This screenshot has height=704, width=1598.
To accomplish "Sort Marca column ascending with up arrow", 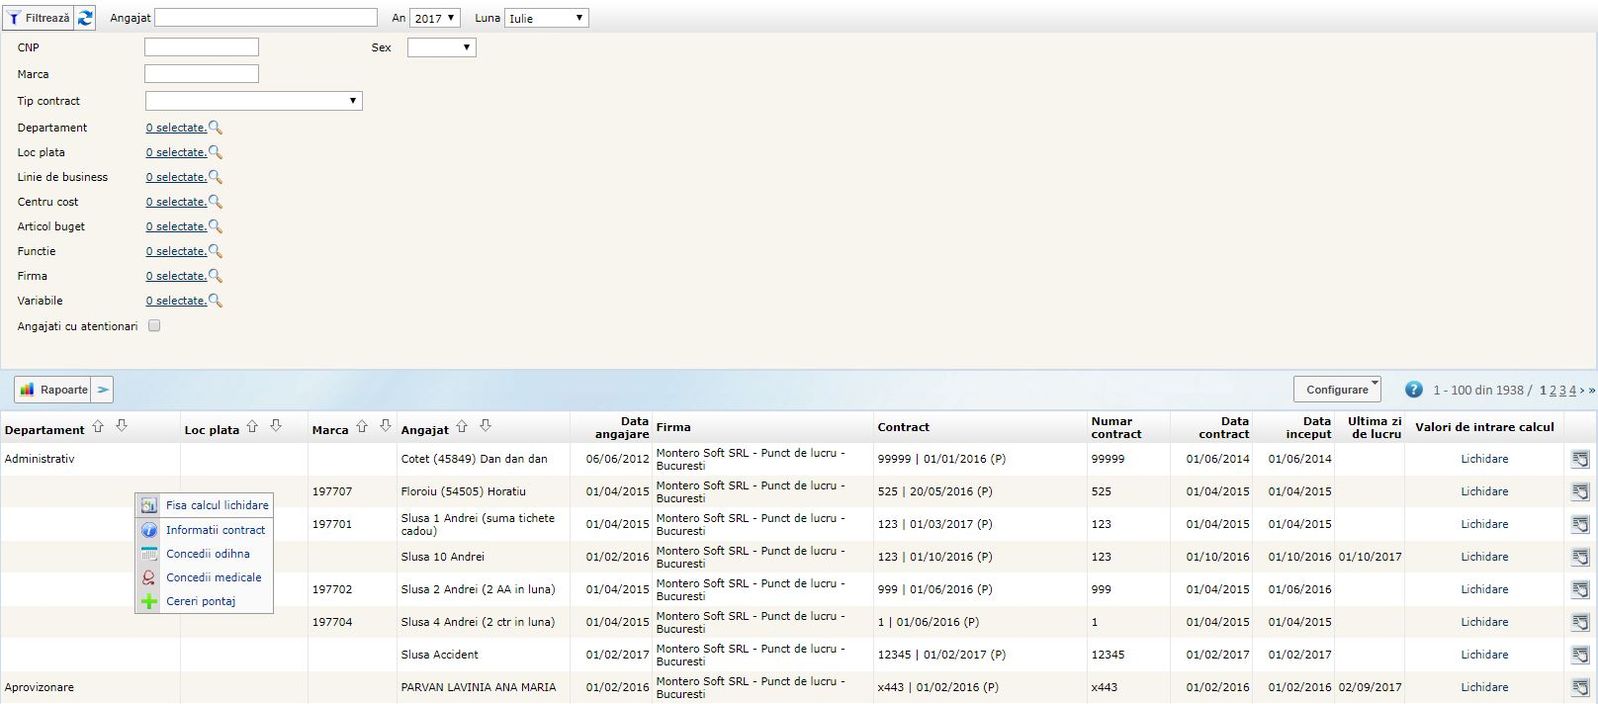I will (362, 427).
